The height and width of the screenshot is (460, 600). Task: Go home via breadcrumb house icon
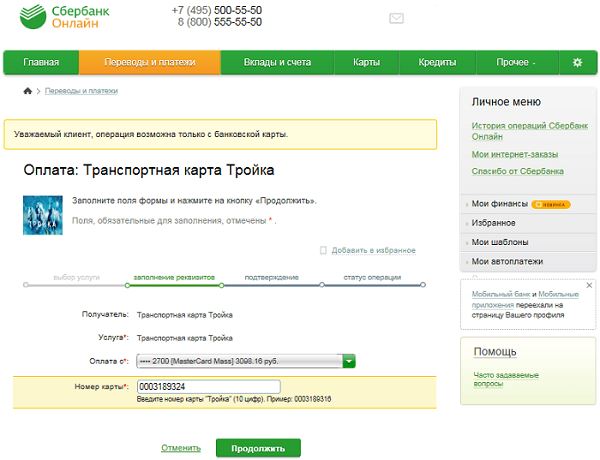click(x=28, y=91)
